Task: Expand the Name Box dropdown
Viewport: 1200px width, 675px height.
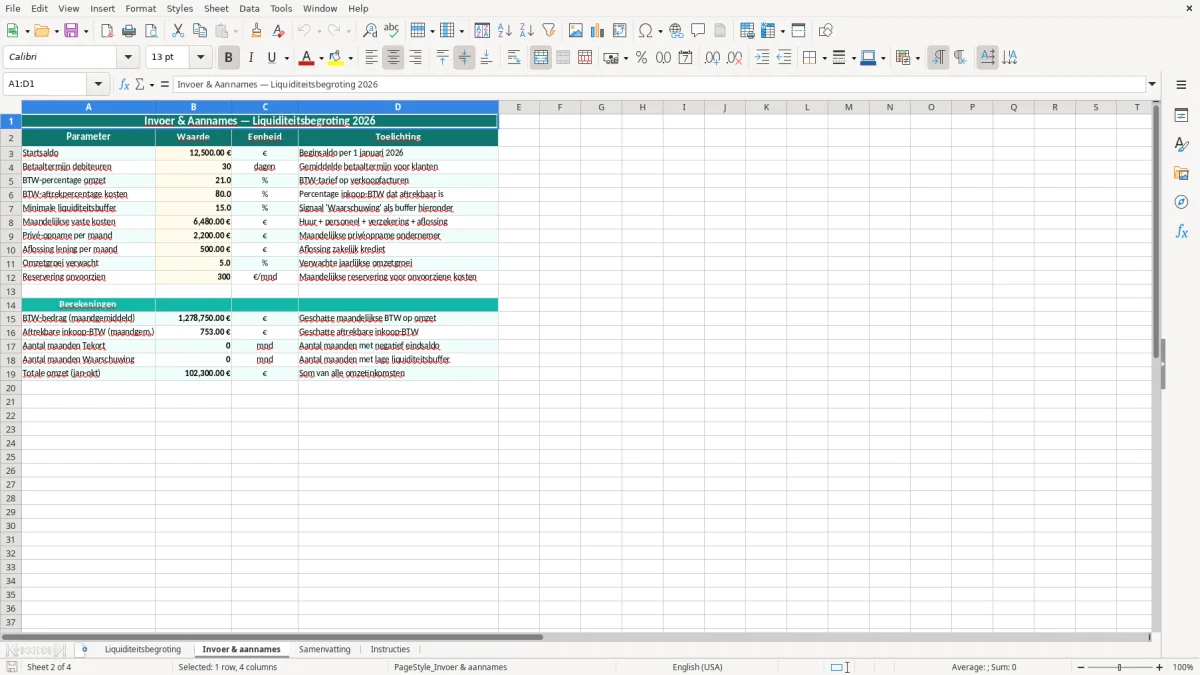Action: coord(98,84)
